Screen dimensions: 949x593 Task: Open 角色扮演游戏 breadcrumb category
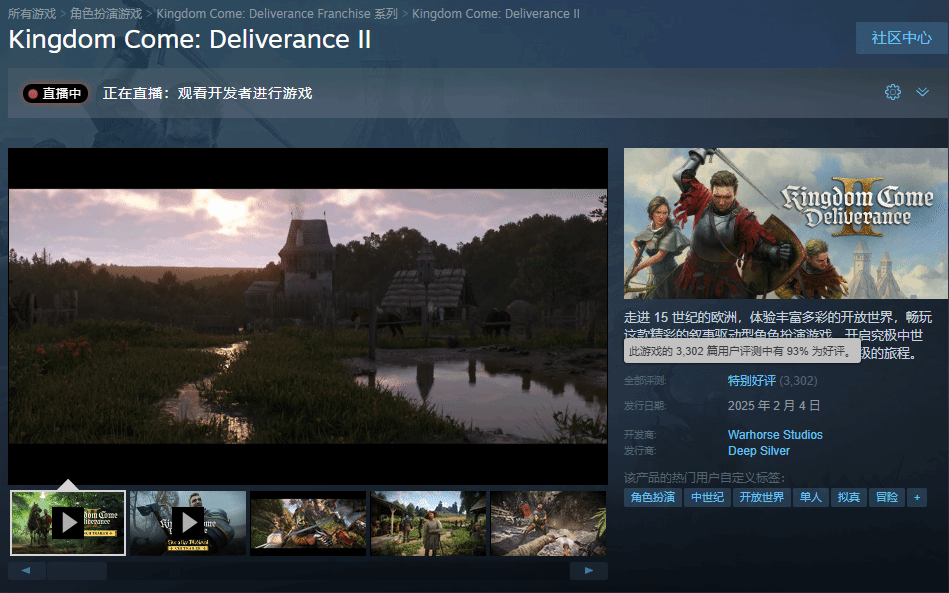coord(106,13)
